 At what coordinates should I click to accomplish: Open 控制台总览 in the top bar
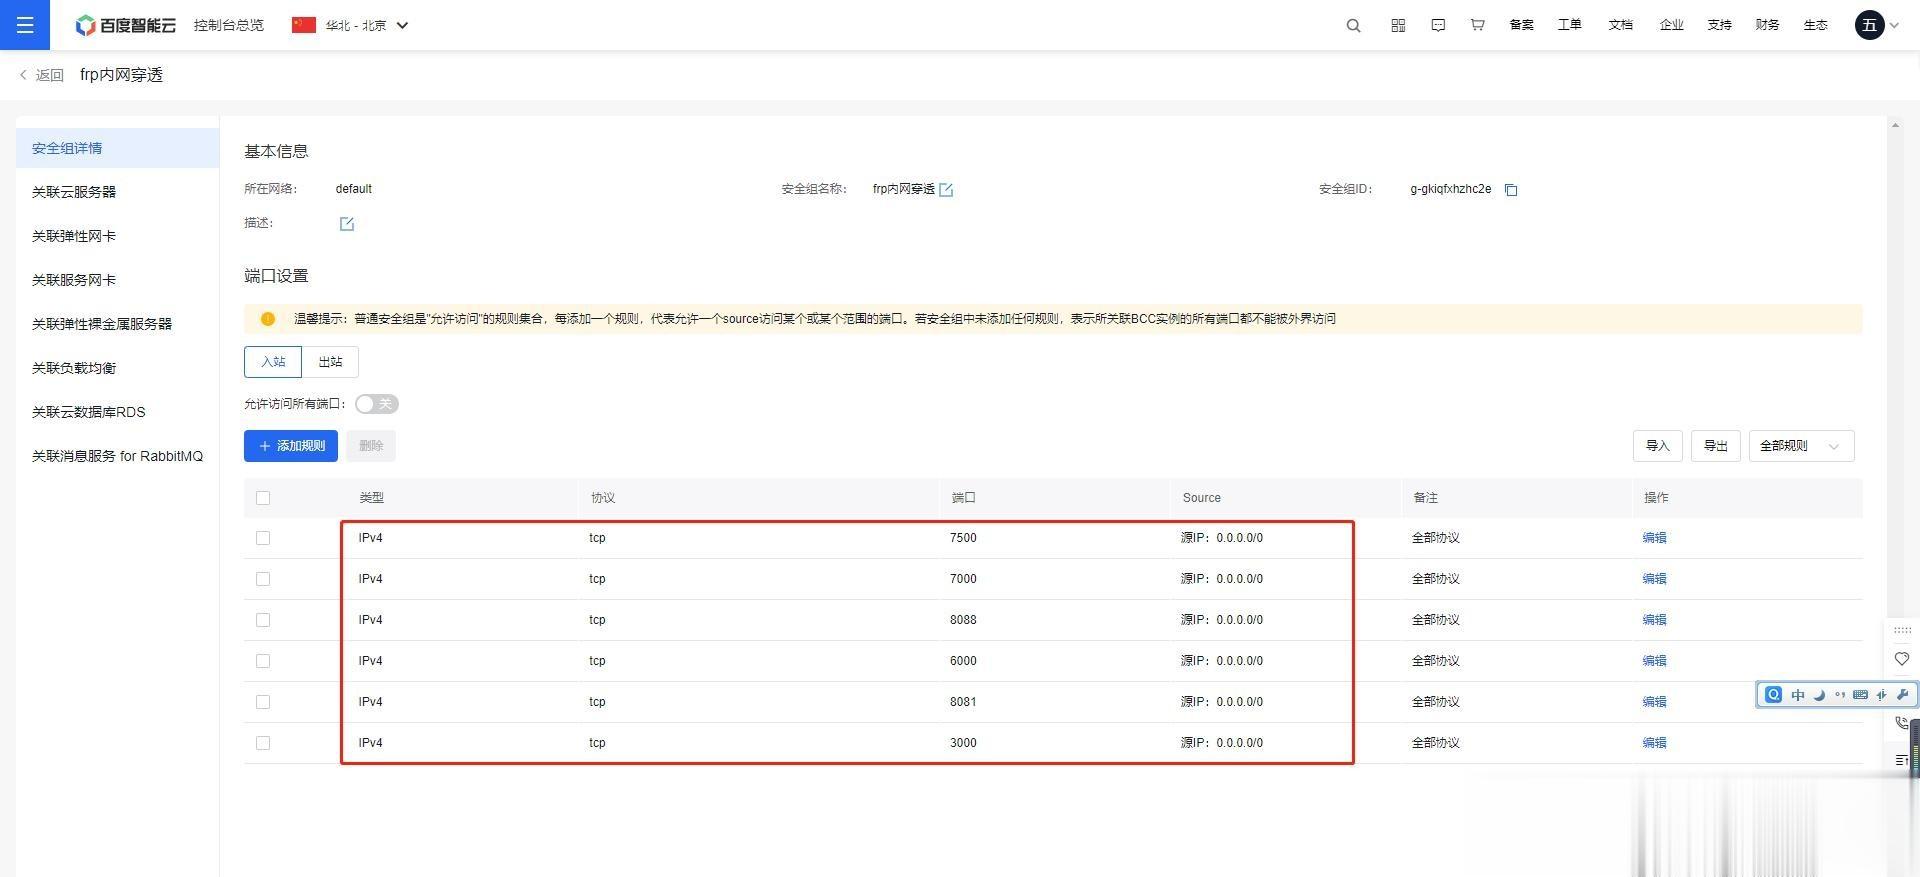point(229,25)
